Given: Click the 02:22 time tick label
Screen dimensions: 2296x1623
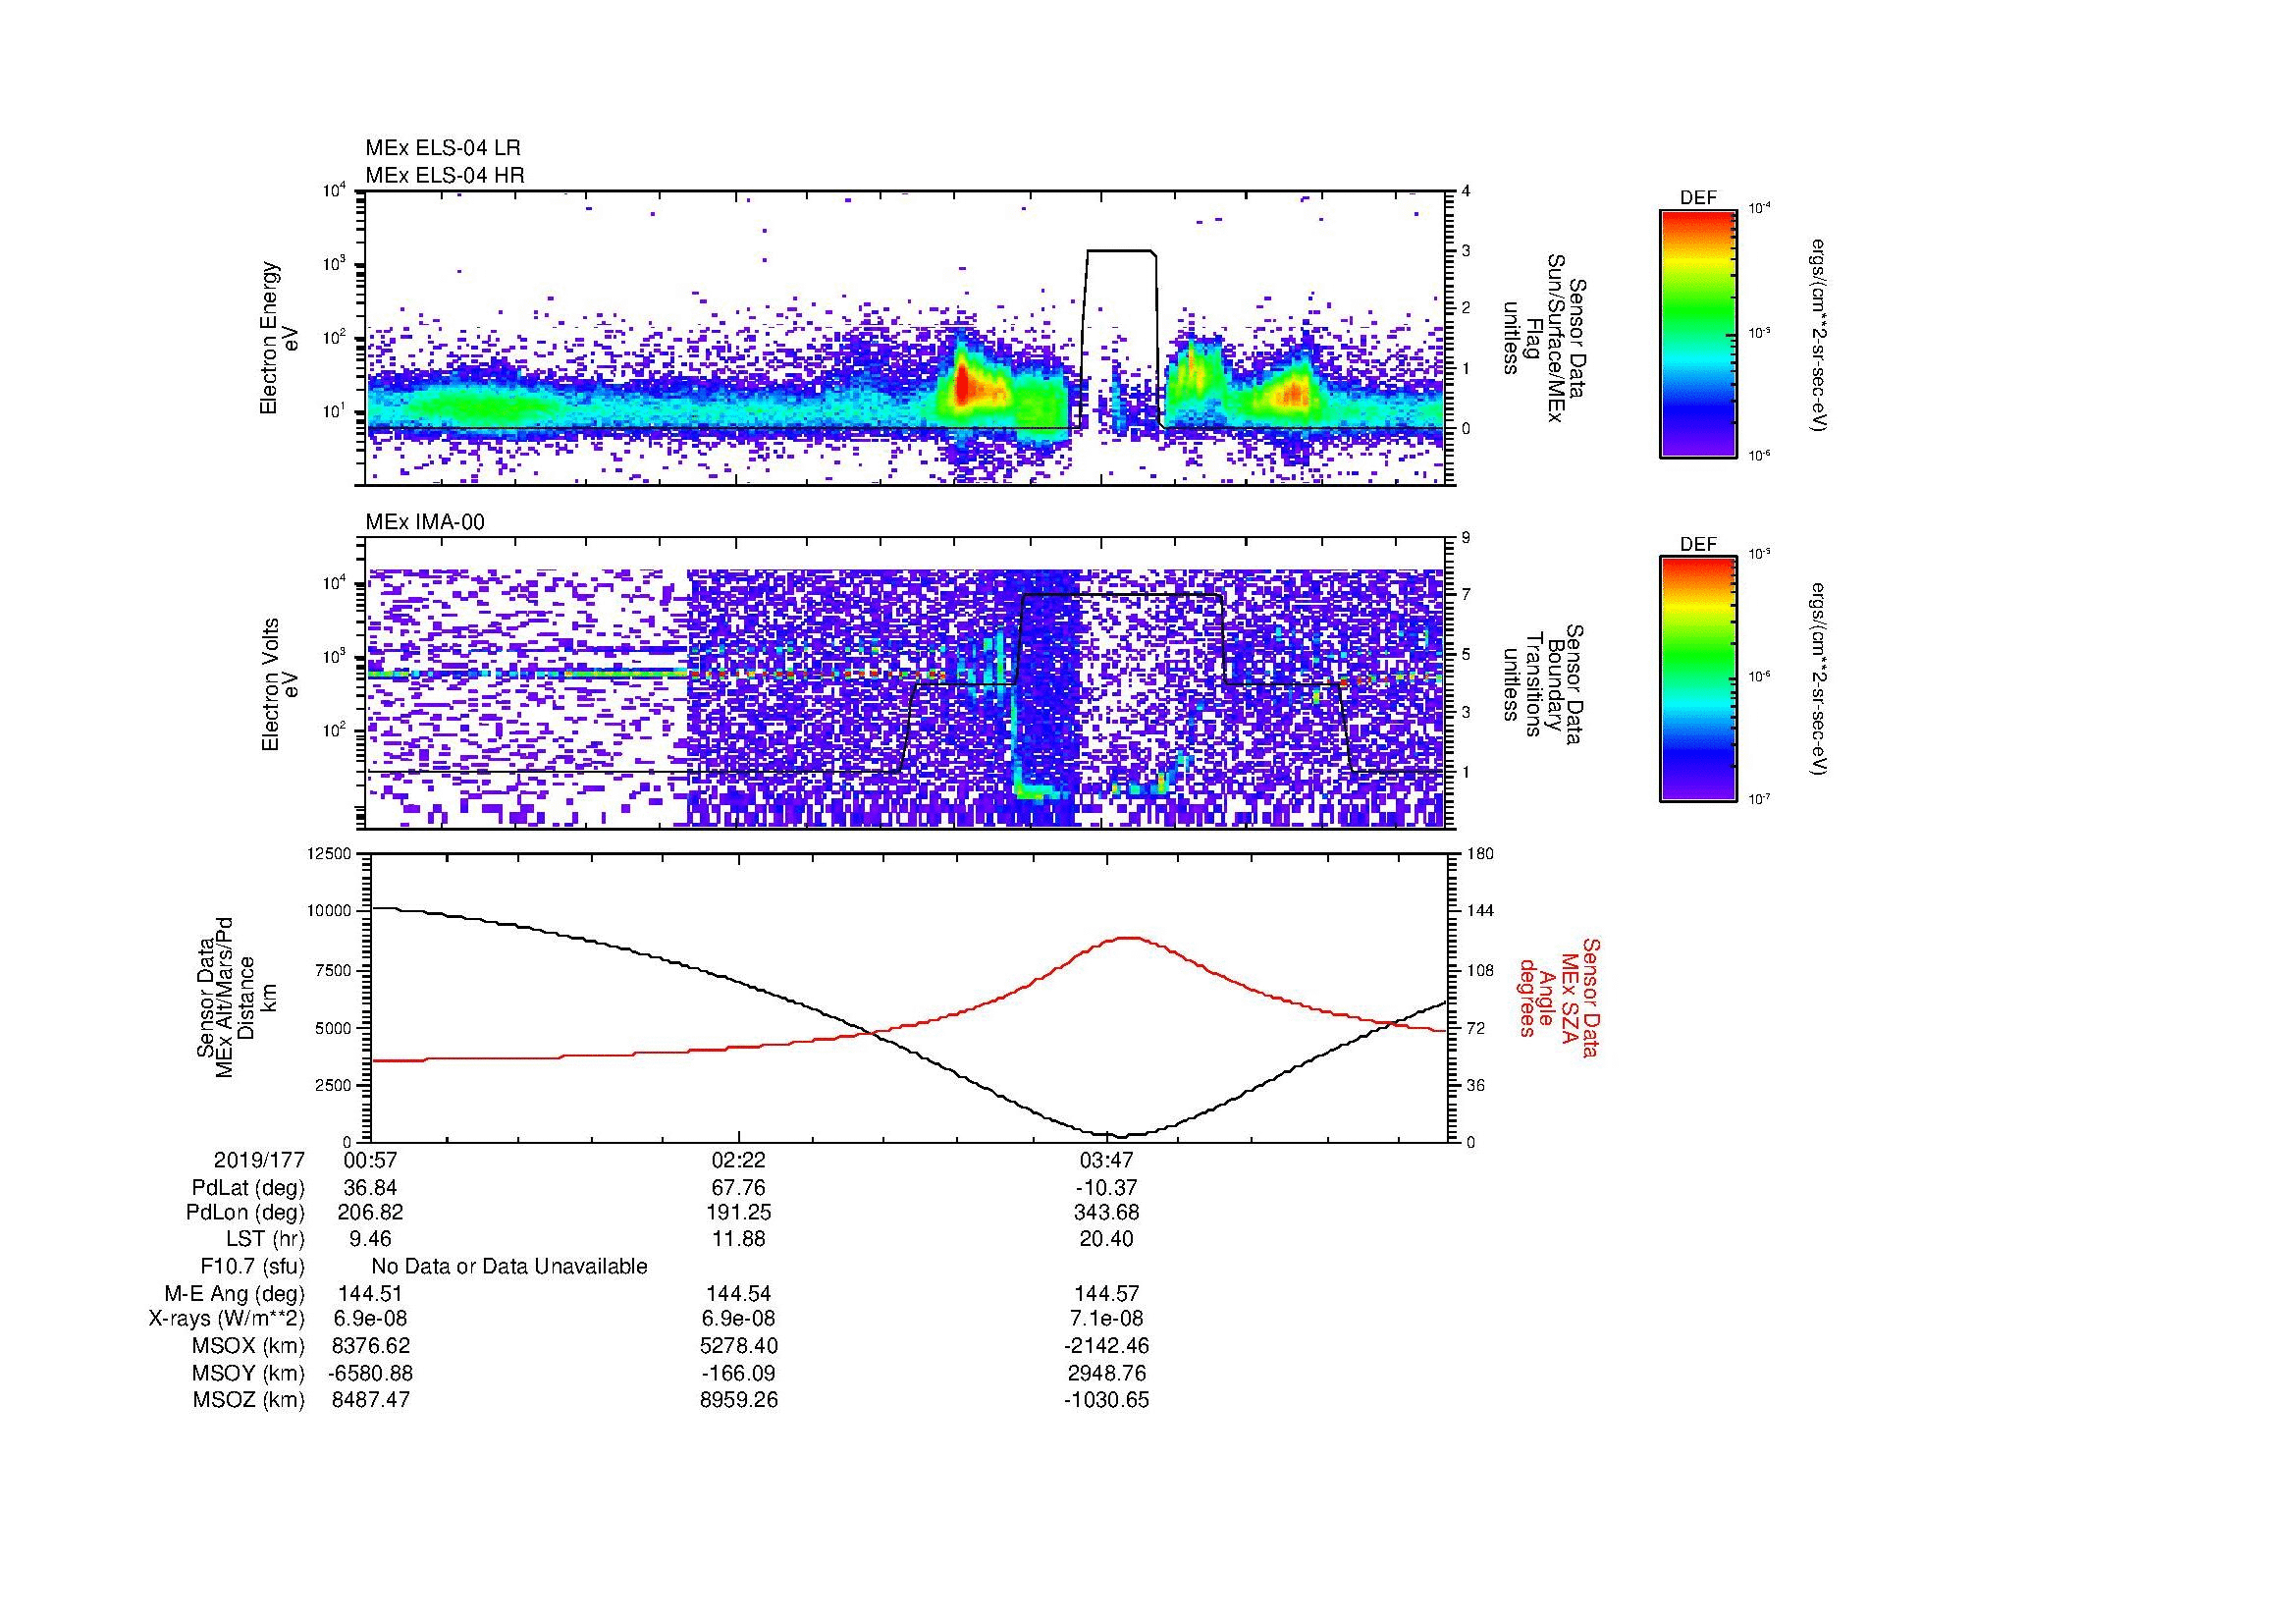Looking at the screenshot, I should (x=738, y=1161).
